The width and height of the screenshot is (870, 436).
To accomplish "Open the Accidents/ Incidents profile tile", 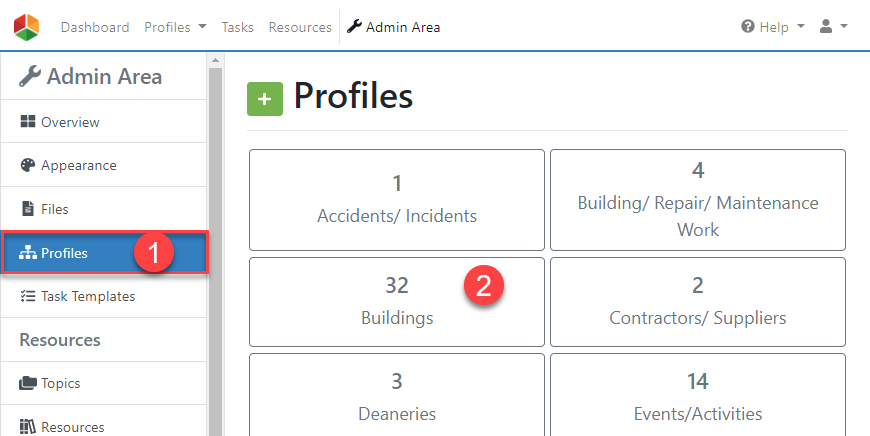I will (397, 200).
